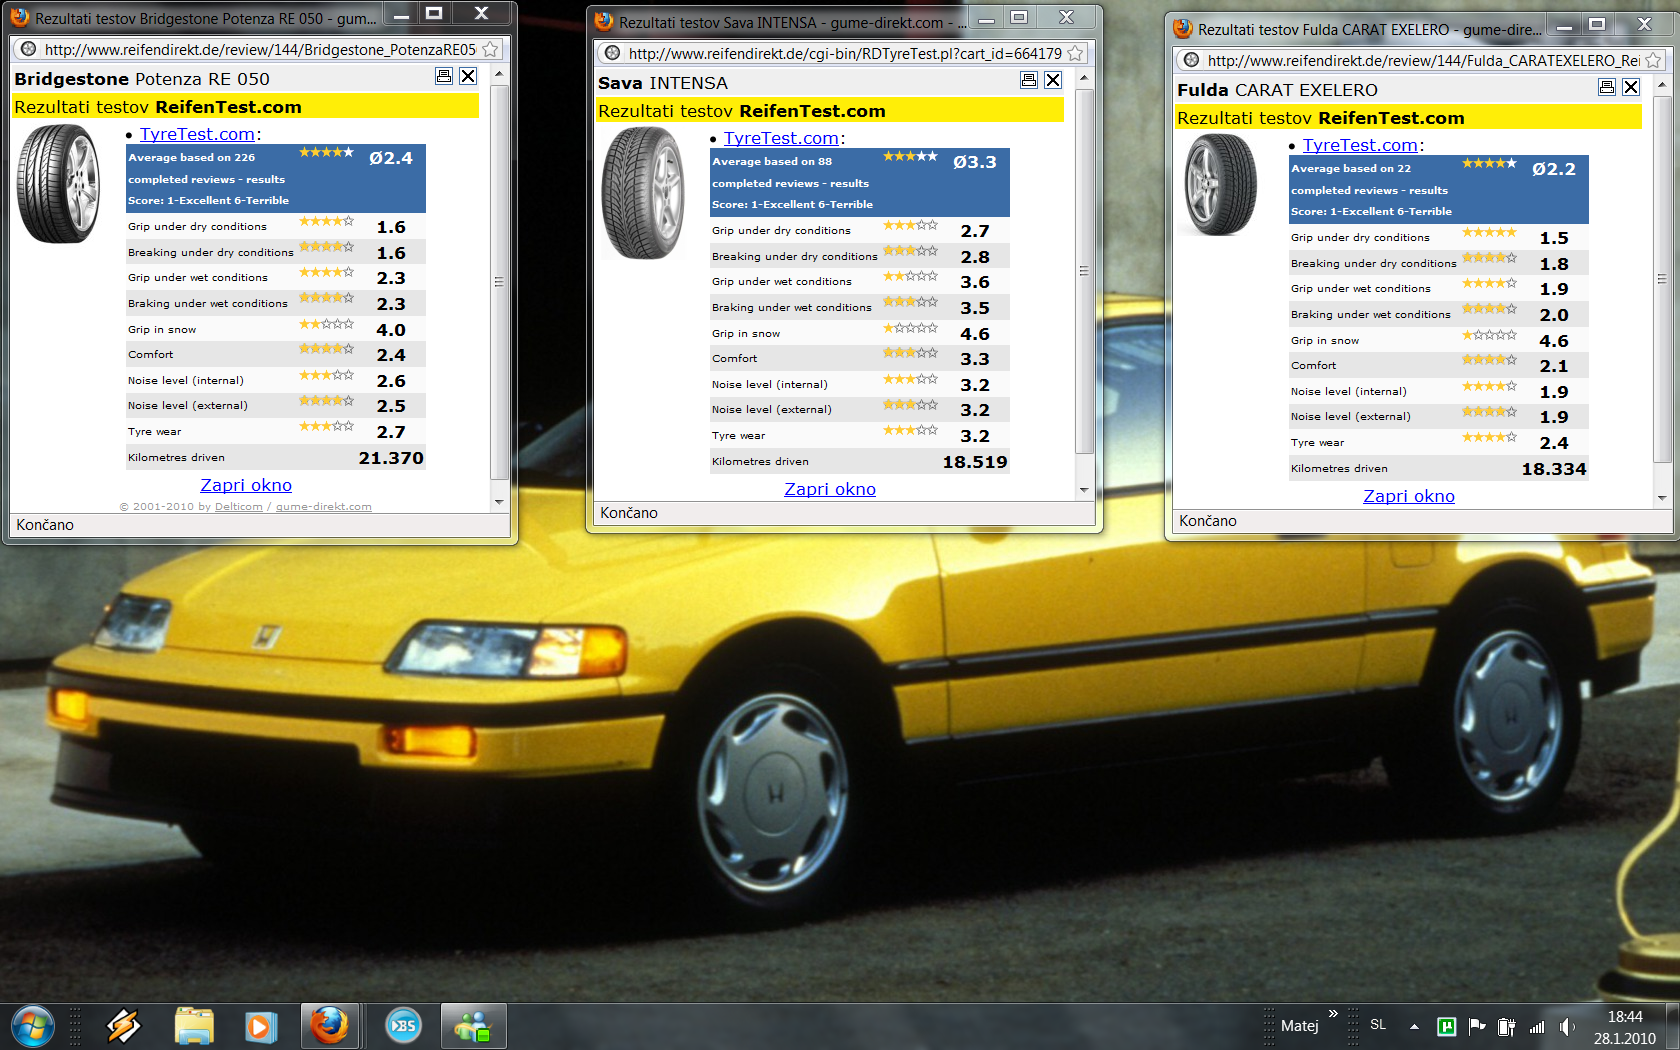Click the volume speaker tray icon
This screenshot has height=1050, width=1680.
(1567, 1027)
